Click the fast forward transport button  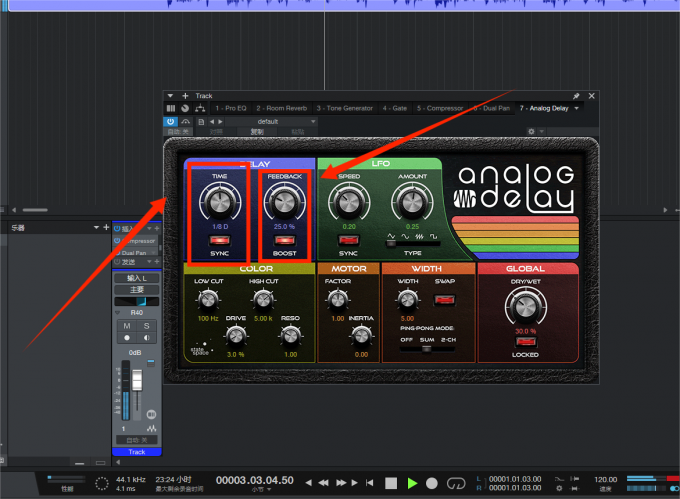[341, 483]
